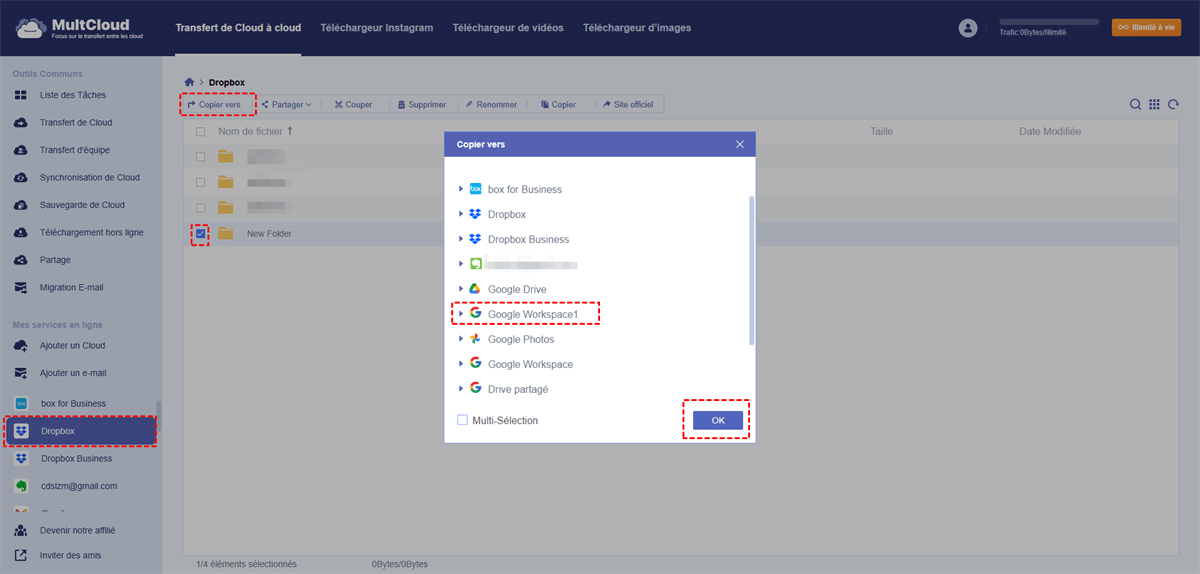Click Copier toolbar button
The height and width of the screenshot is (574, 1200).
558,104
